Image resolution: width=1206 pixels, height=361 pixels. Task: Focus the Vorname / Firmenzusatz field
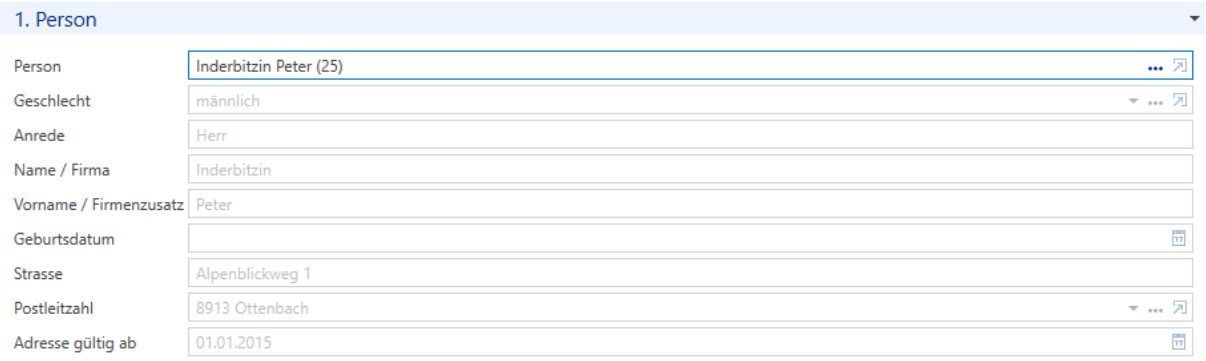(x=690, y=204)
